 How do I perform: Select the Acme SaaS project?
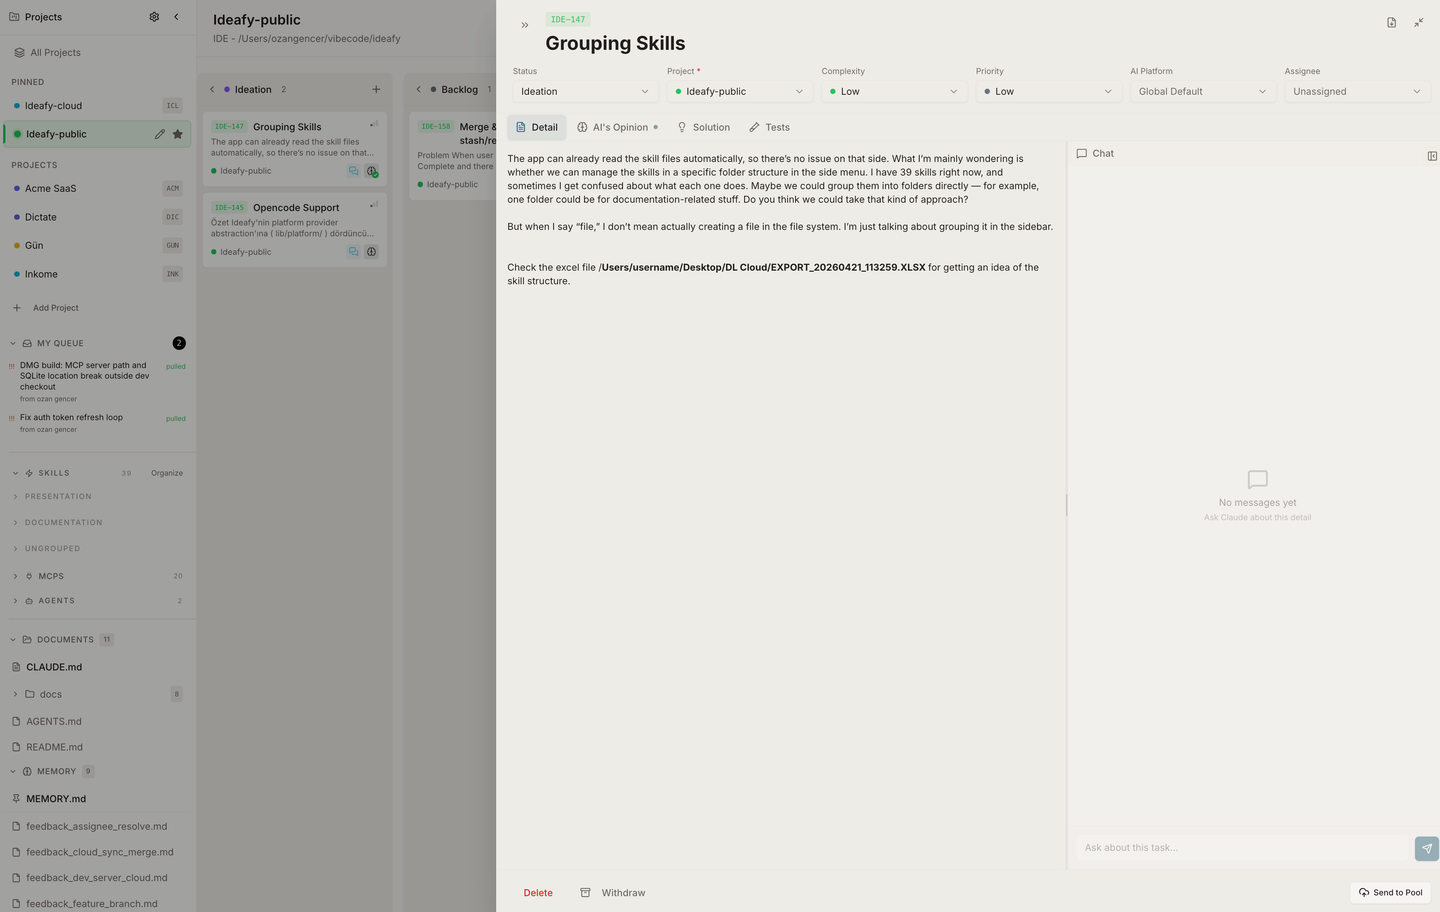click(x=97, y=188)
